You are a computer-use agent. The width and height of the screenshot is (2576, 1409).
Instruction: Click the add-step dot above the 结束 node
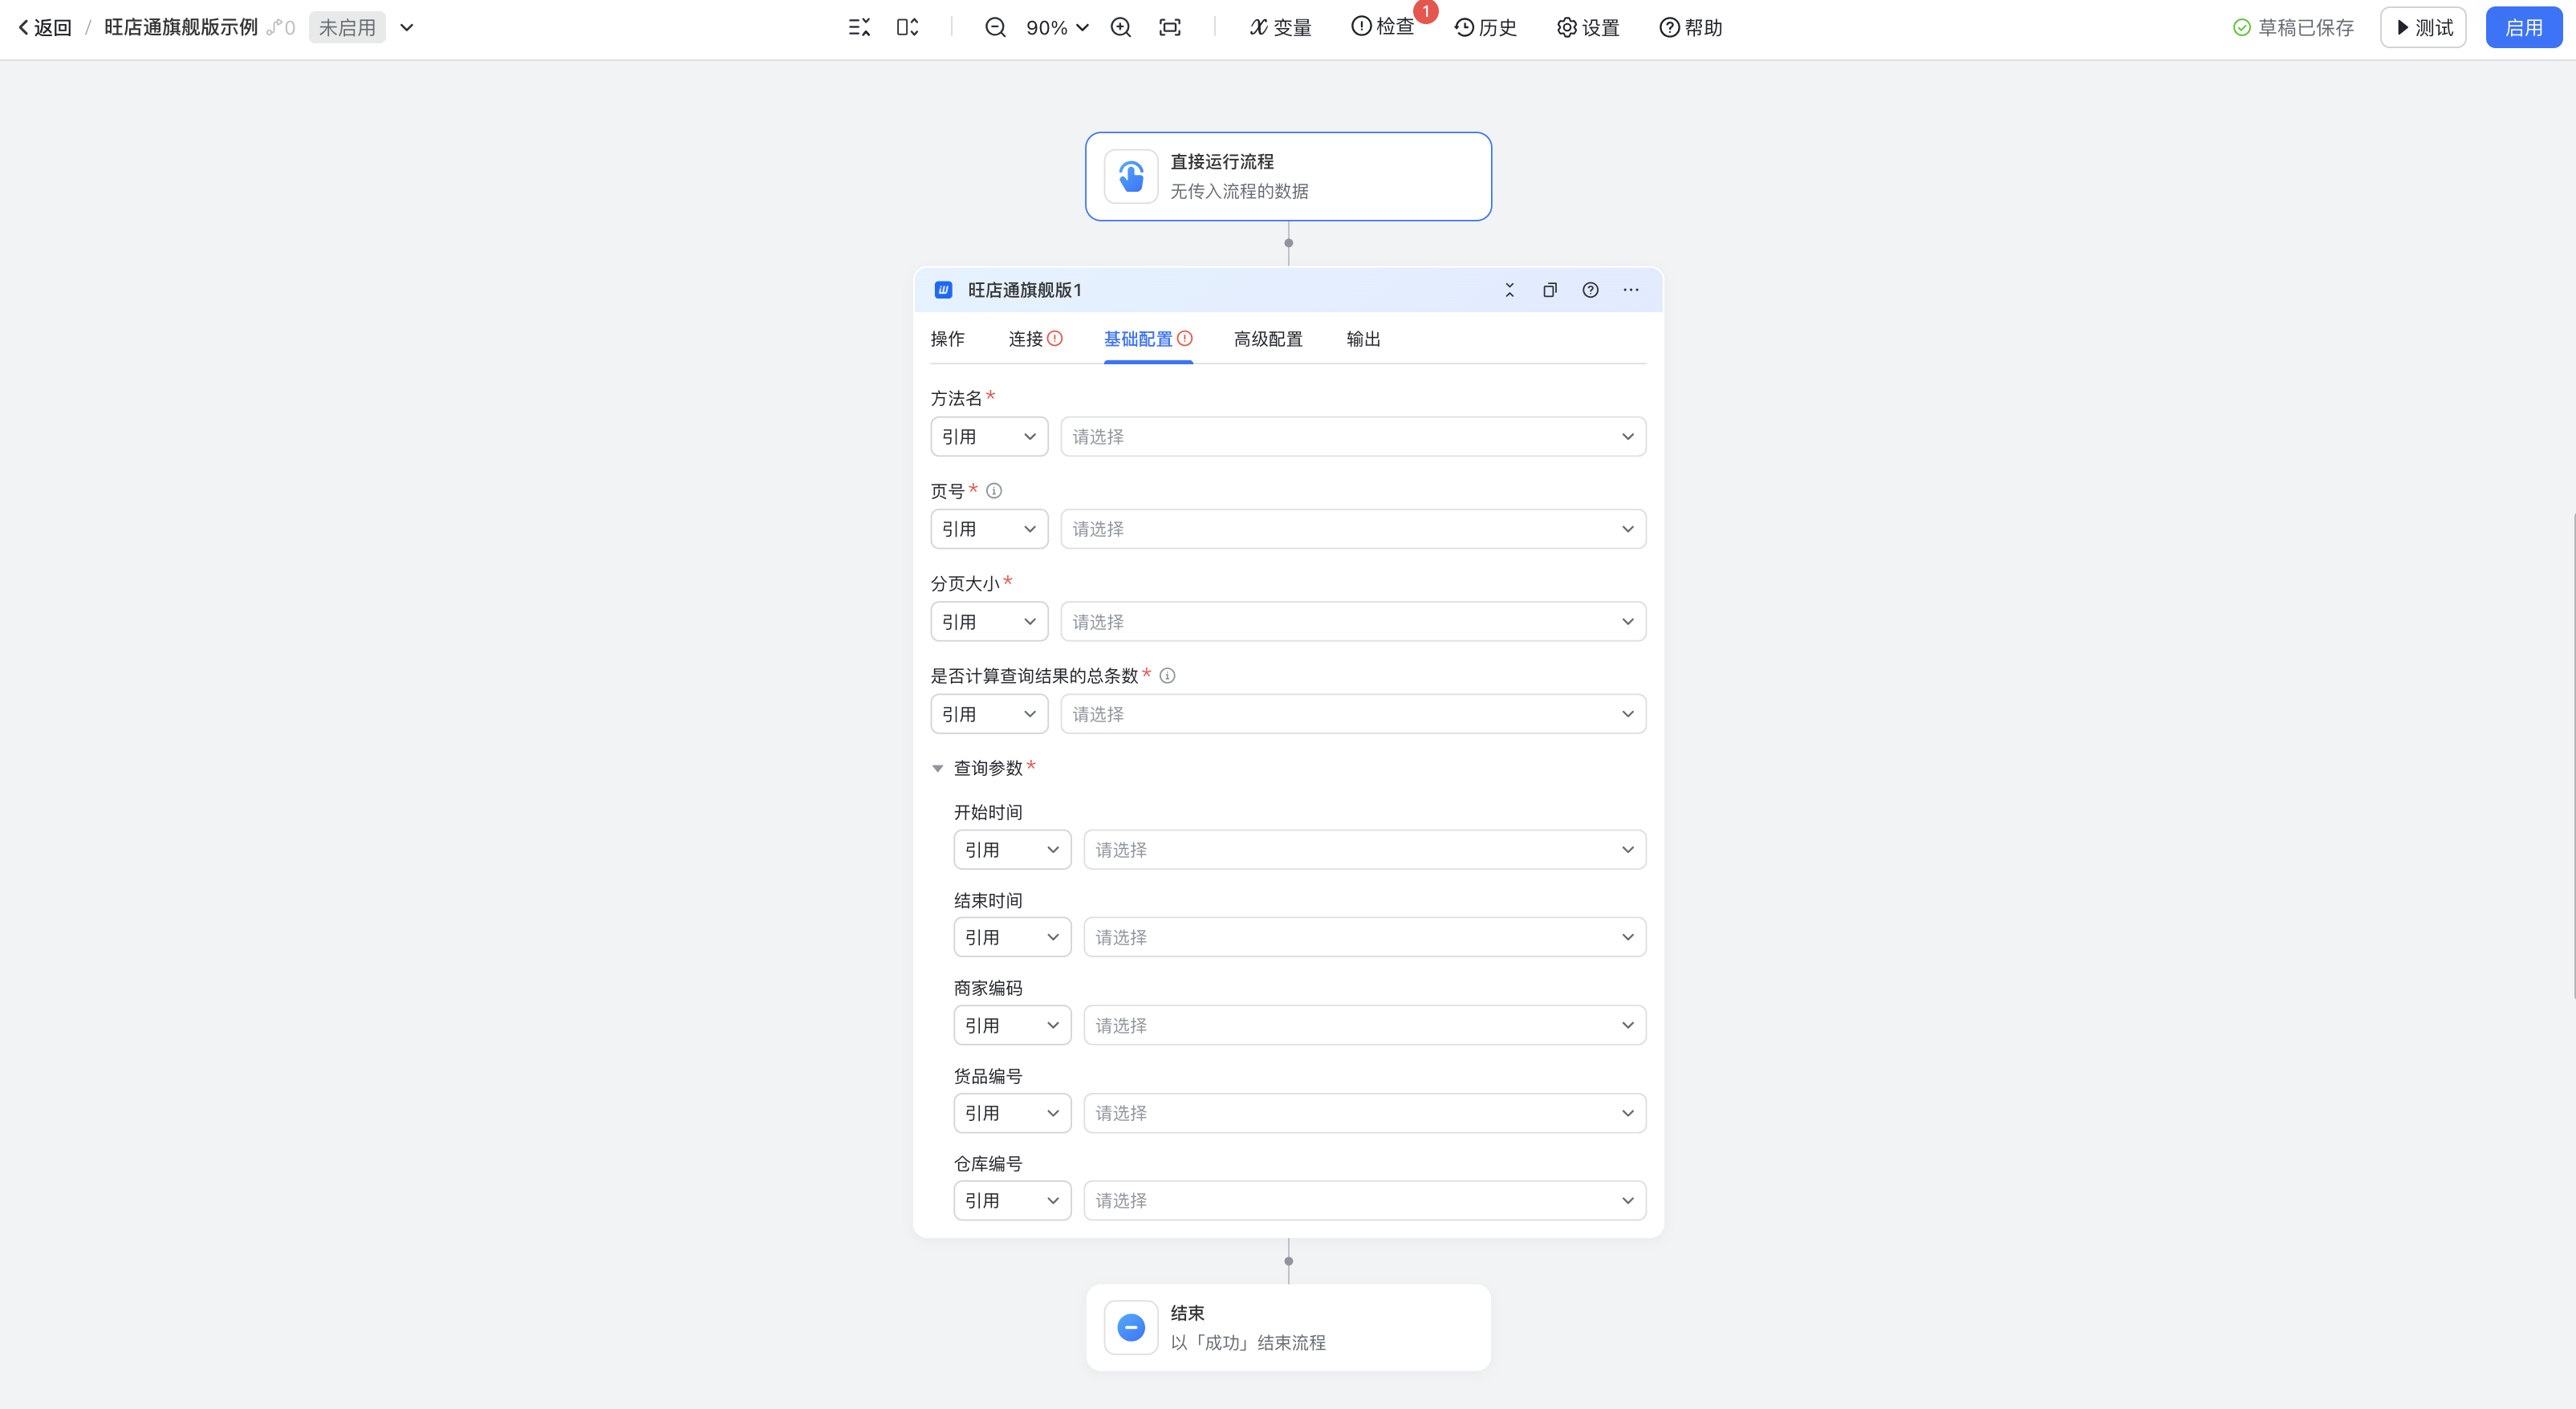(x=1288, y=1261)
